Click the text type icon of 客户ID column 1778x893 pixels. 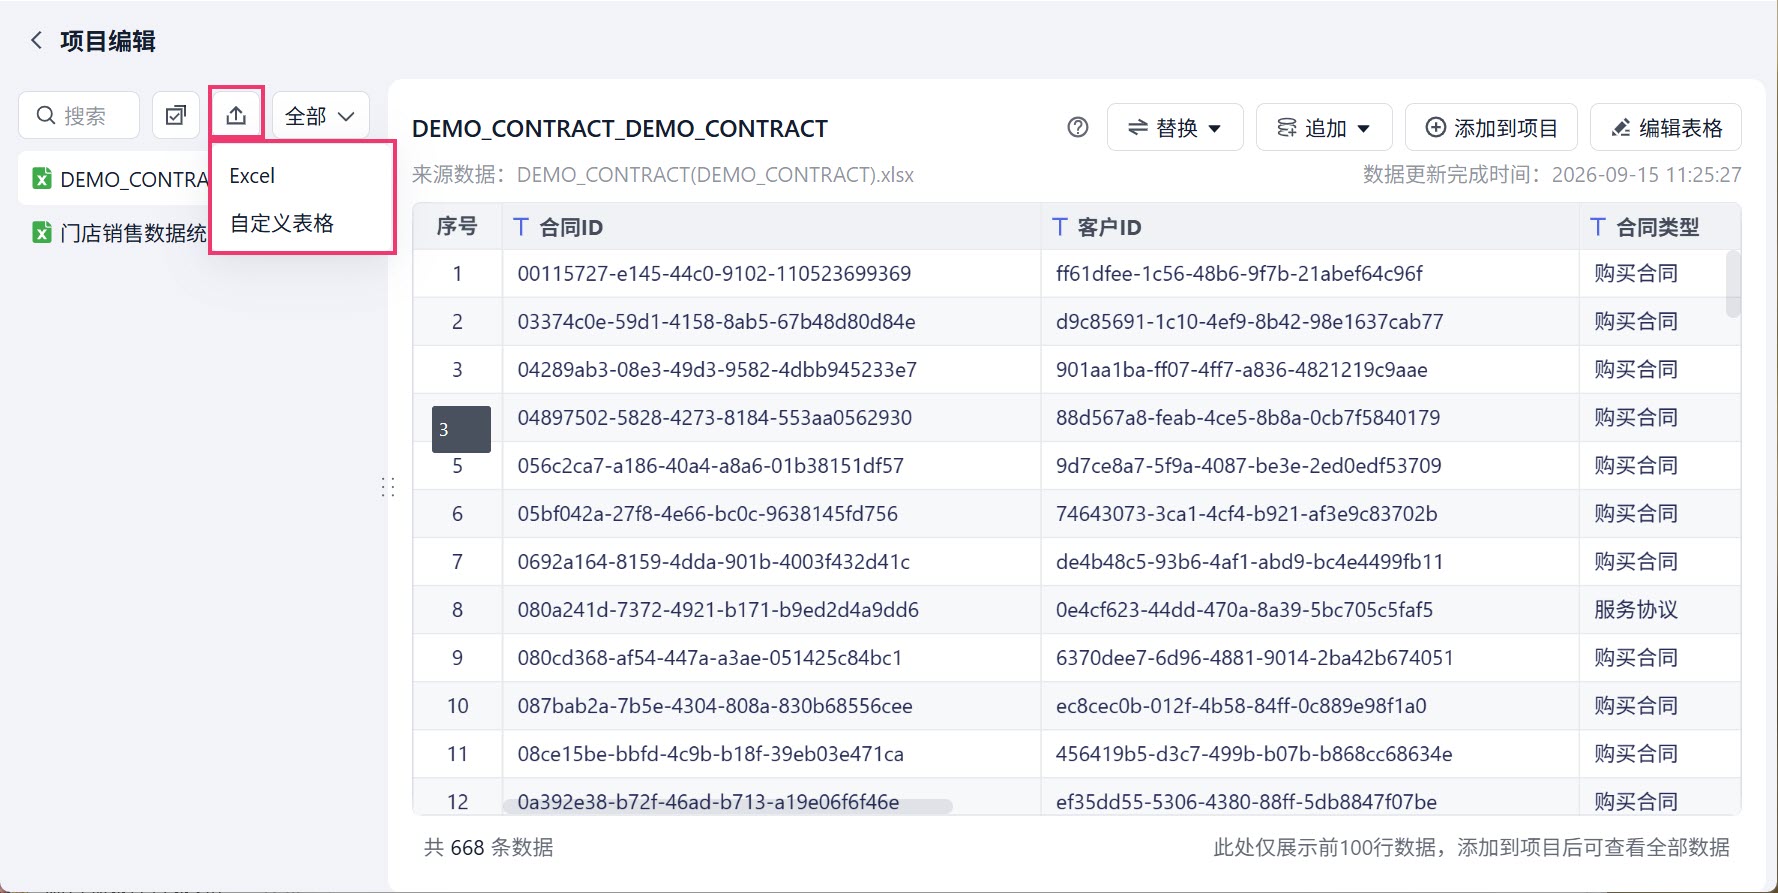[x=1060, y=227]
